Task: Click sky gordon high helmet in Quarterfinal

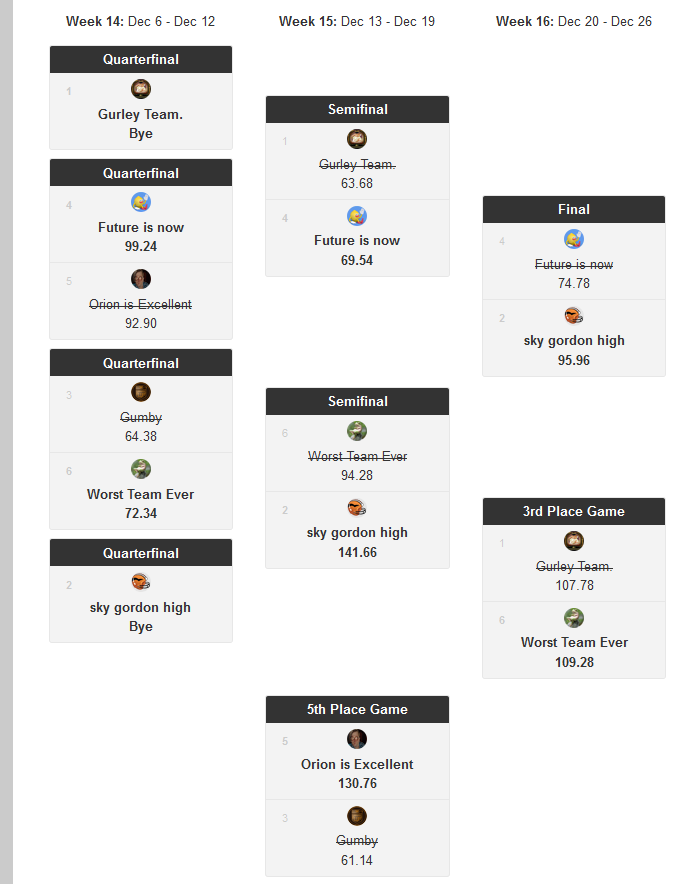Action: 141,582
